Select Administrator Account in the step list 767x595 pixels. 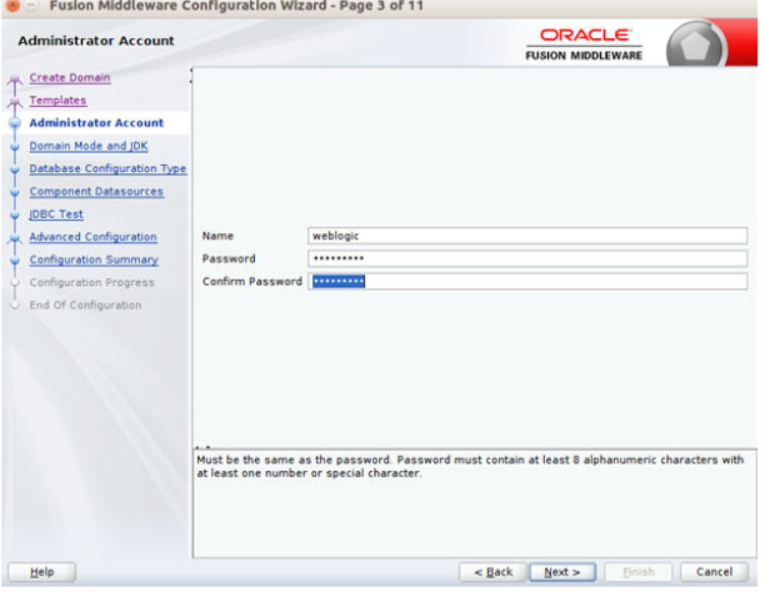point(96,123)
